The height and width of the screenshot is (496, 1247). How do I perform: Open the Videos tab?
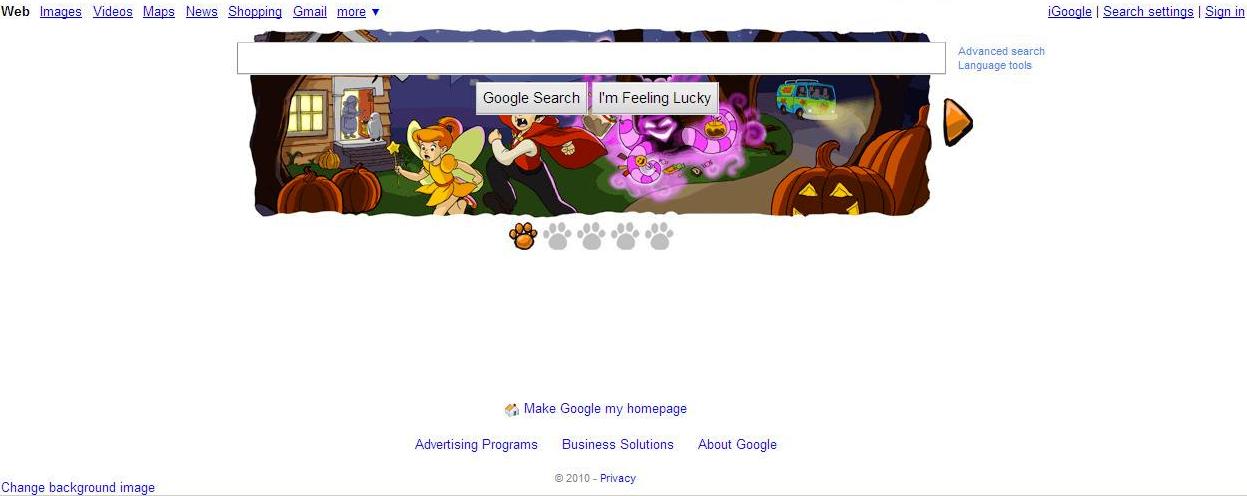tap(113, 12)
